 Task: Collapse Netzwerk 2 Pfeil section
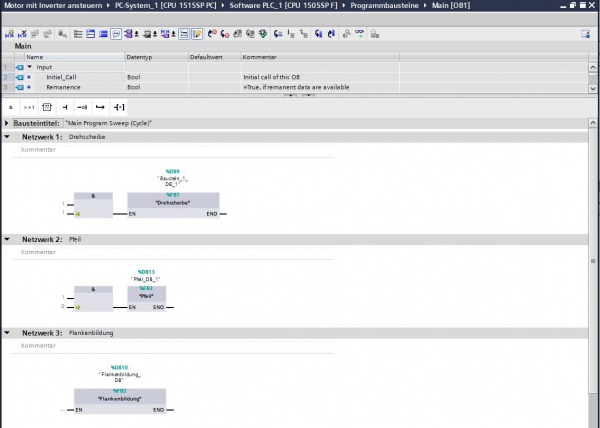point(8,240)
